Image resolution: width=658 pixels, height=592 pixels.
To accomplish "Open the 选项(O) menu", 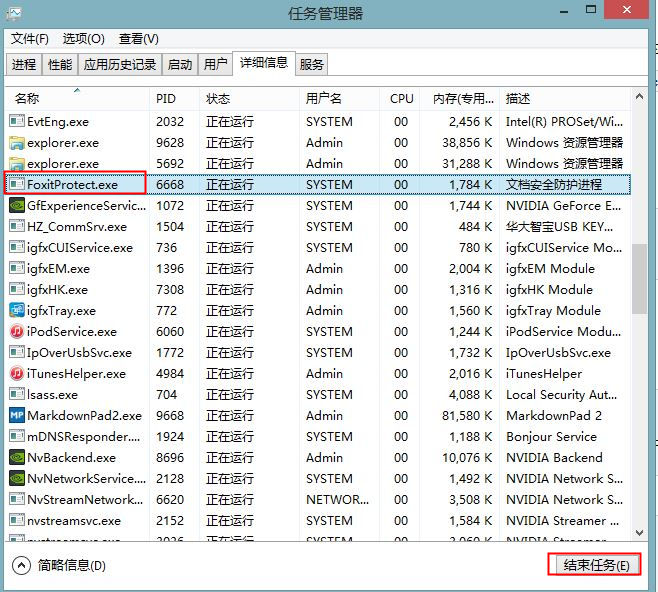I will click(x=84, y=39).
